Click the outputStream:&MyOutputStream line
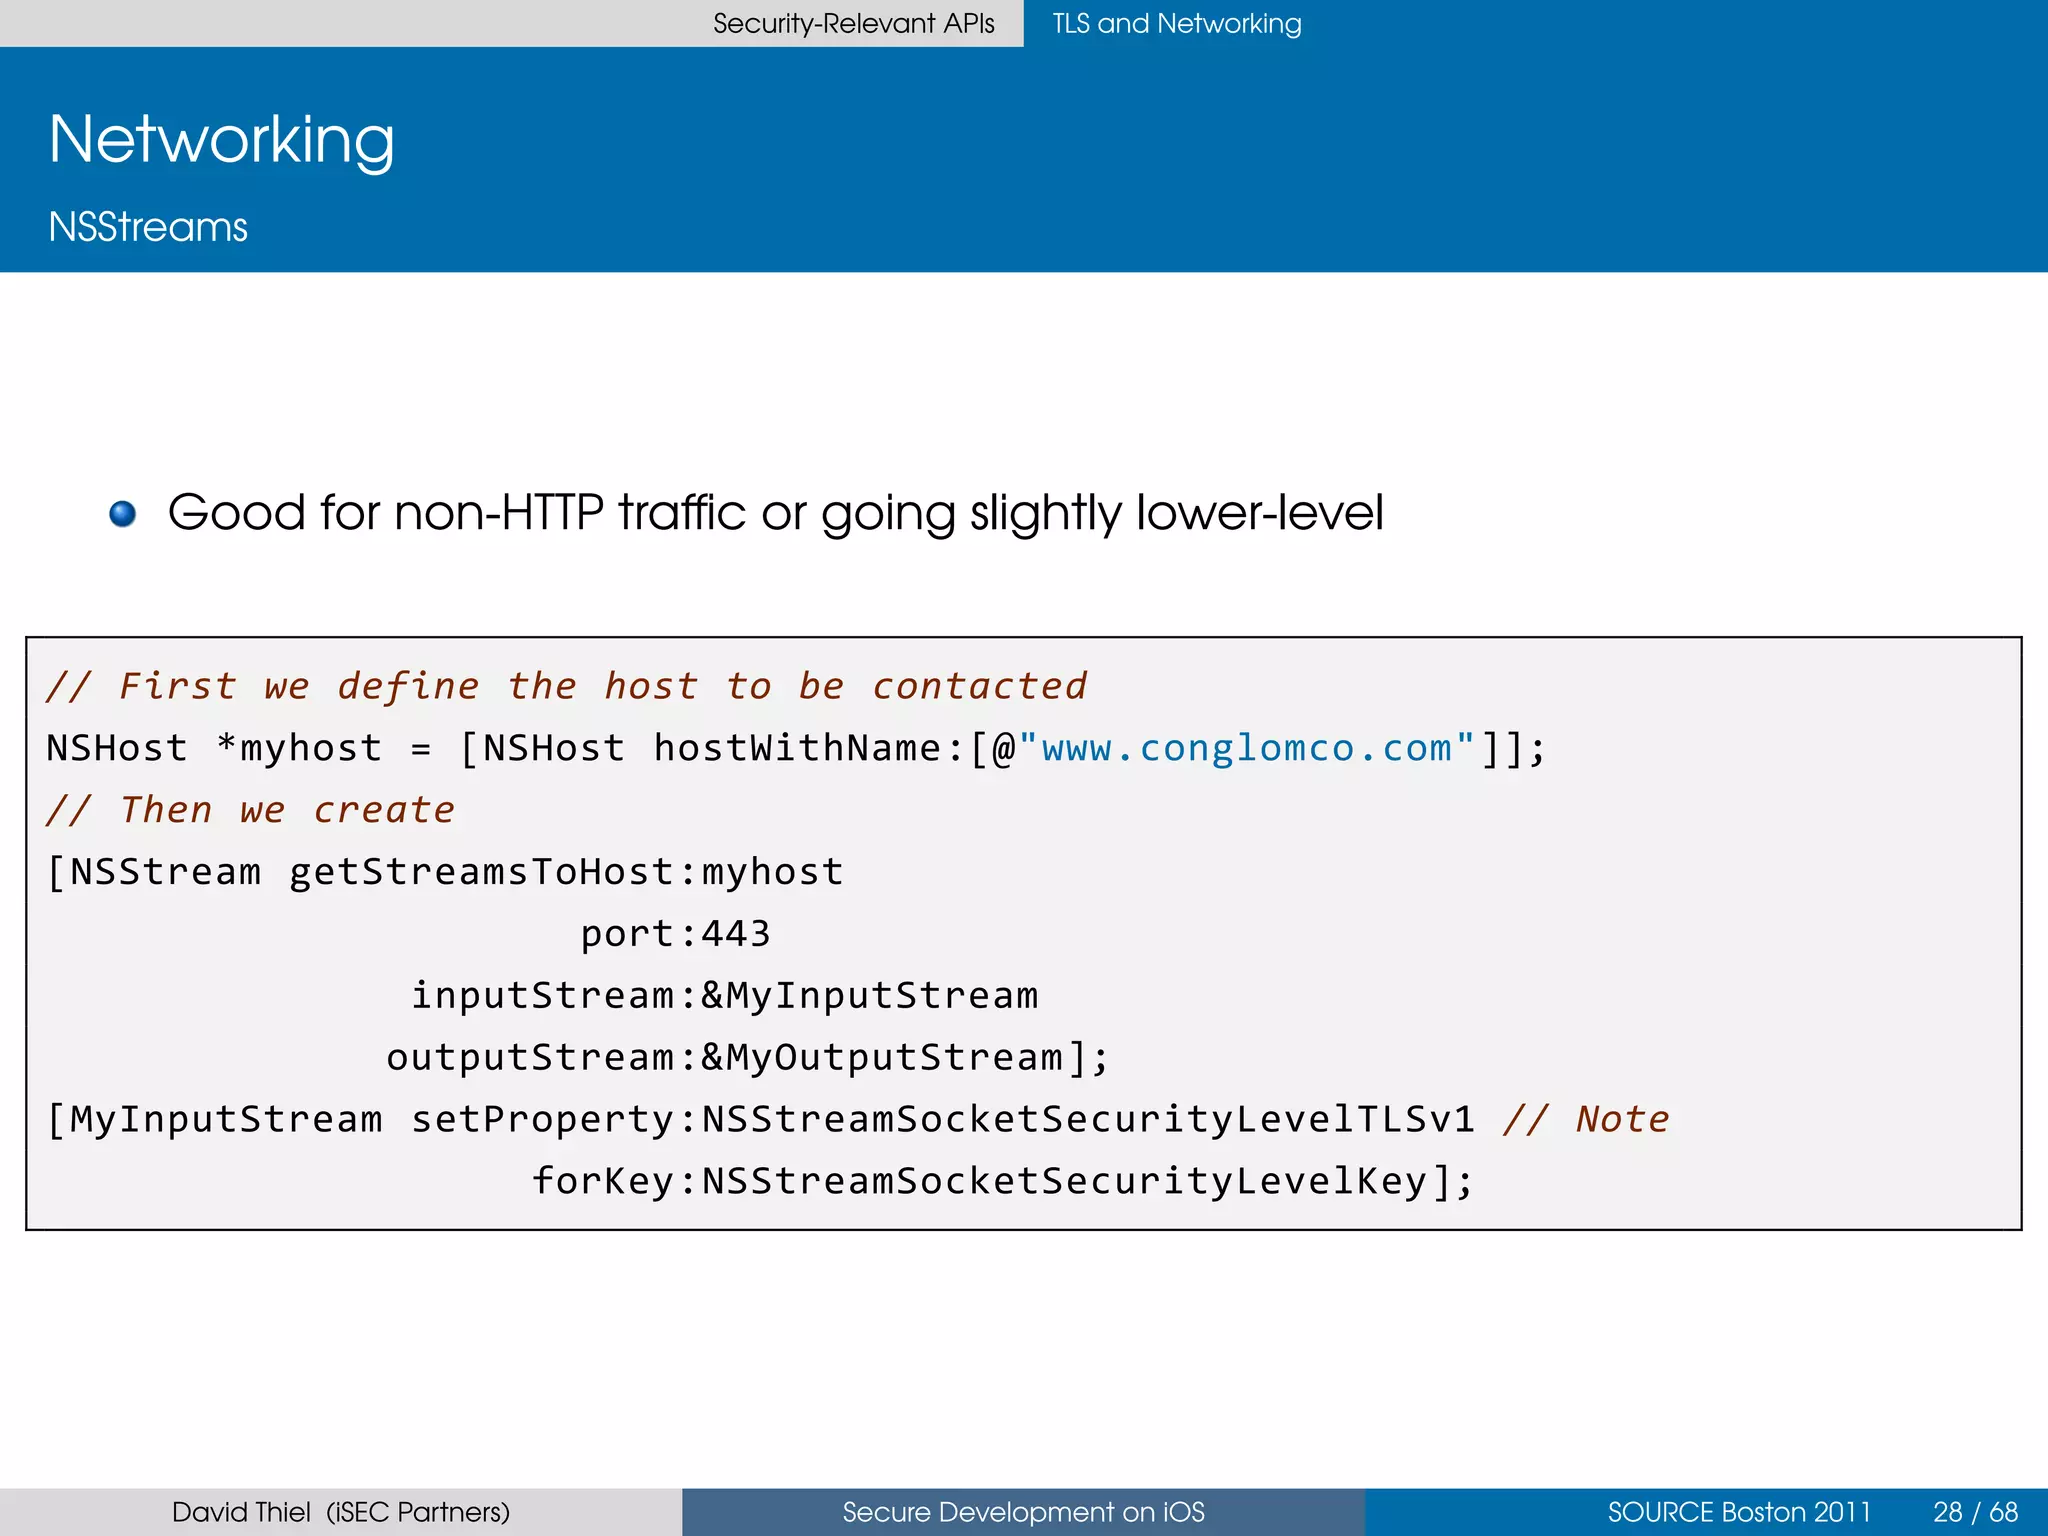This screenshot has height=1536, width=2048. [x=748, y=1058]
